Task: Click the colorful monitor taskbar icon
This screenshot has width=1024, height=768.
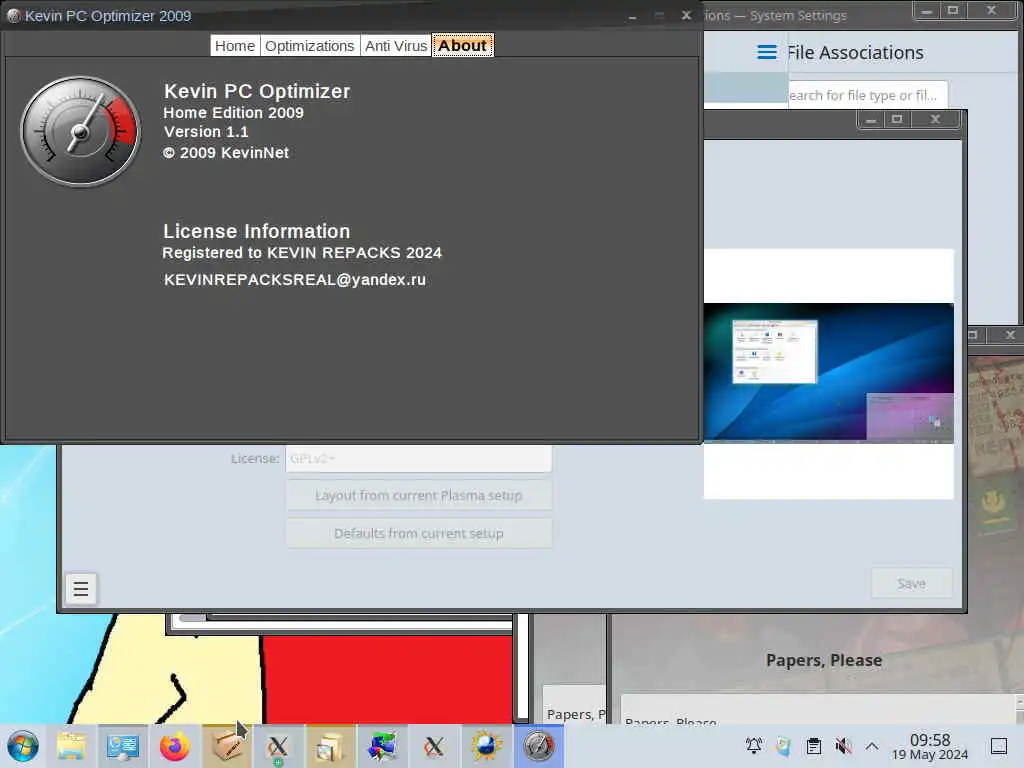Action: click(x=382, y=746)
